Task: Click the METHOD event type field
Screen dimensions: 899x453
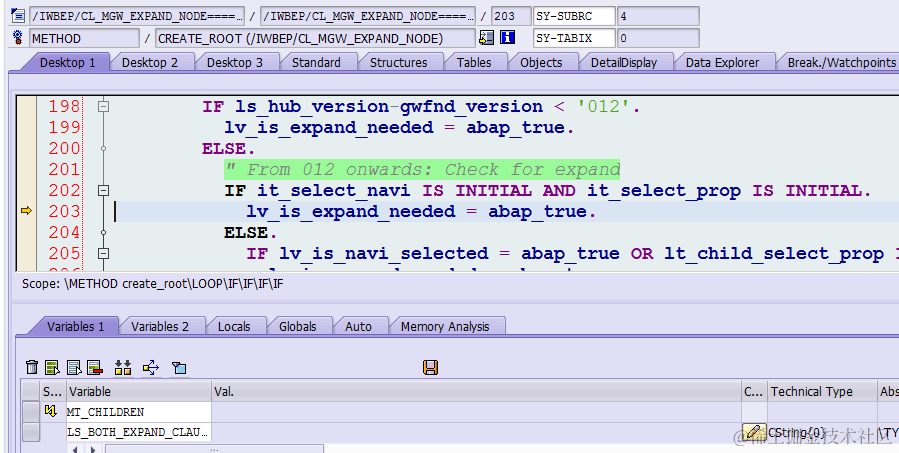Action: [x=84, y=38]
